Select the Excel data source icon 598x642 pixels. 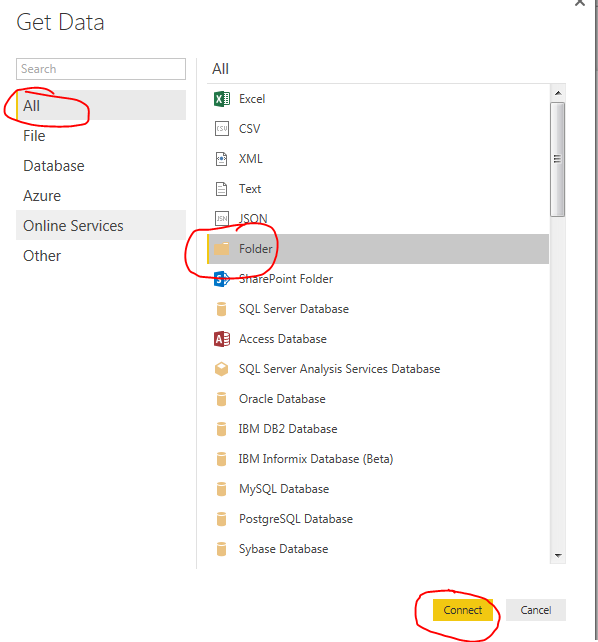[221, 99]
